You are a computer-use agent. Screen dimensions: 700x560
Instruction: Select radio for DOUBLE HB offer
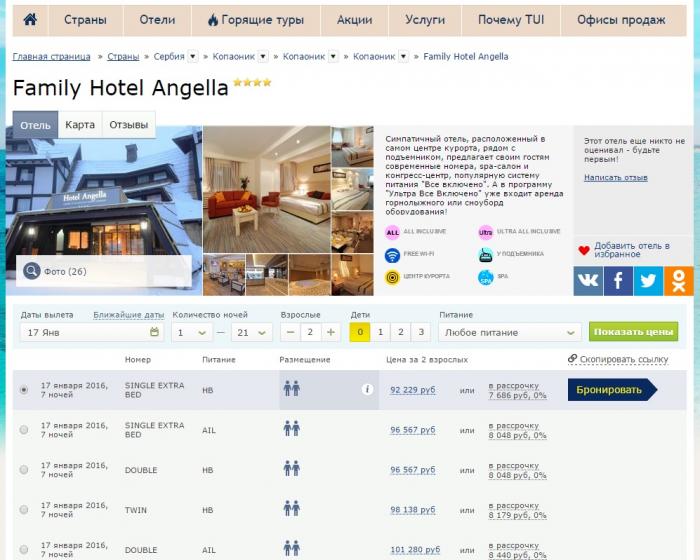click(x=24, y=469)
